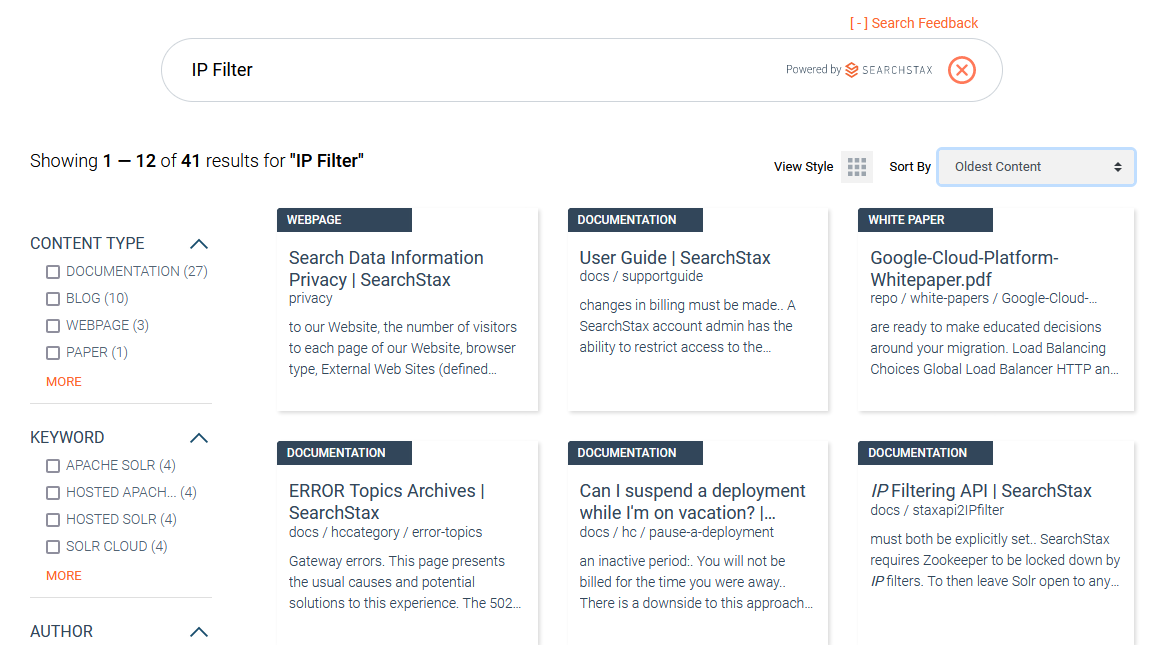The height and width of the screenshot is (645, 1165).
Task: Check the SOLR CLOUD keyword filter
Action: [52, 546]
